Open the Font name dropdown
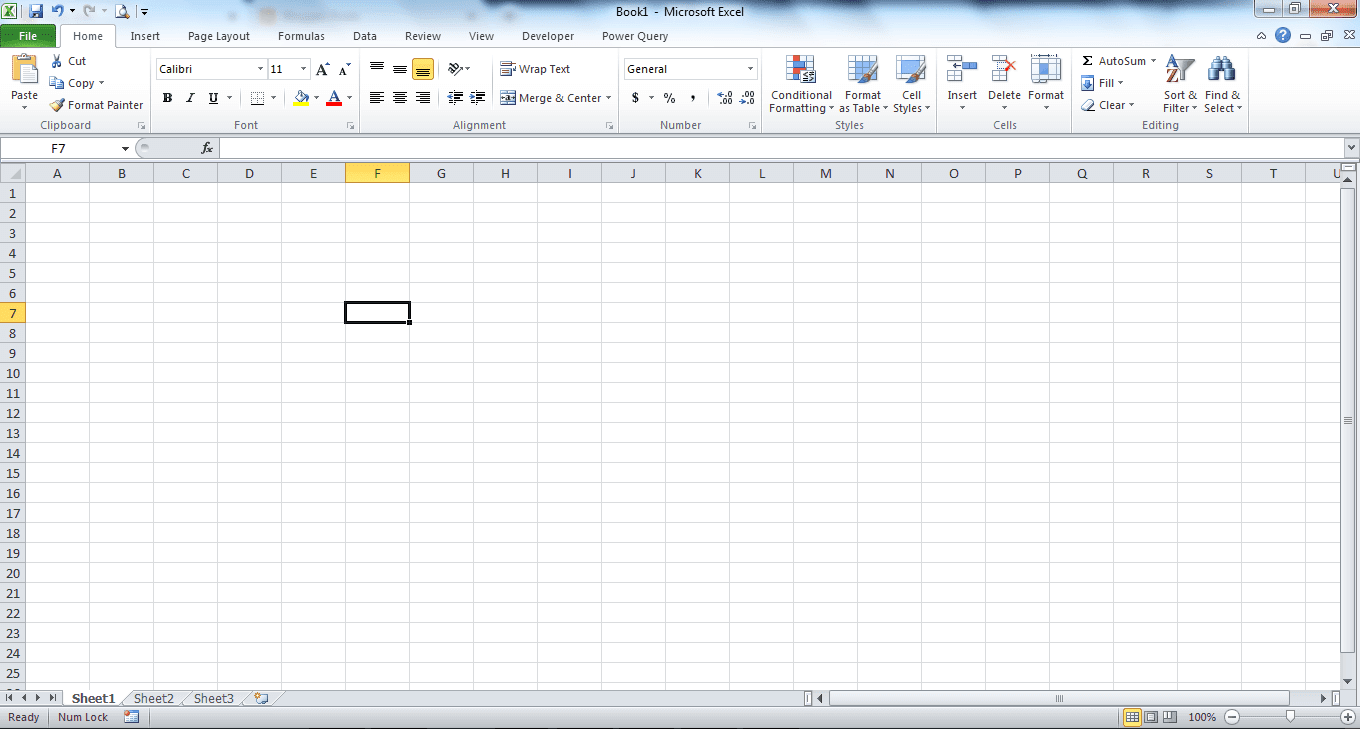 [258, 68]
